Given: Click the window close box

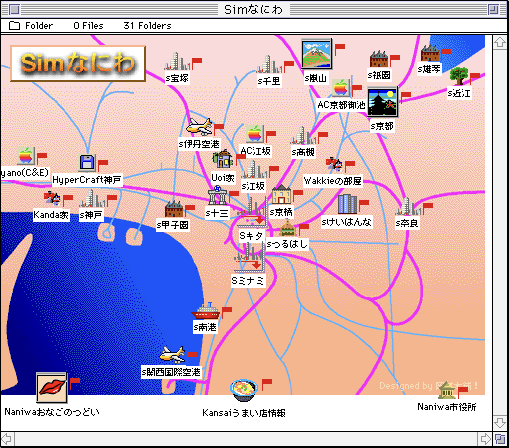Looking at the screenshot, I should [14, 9].
